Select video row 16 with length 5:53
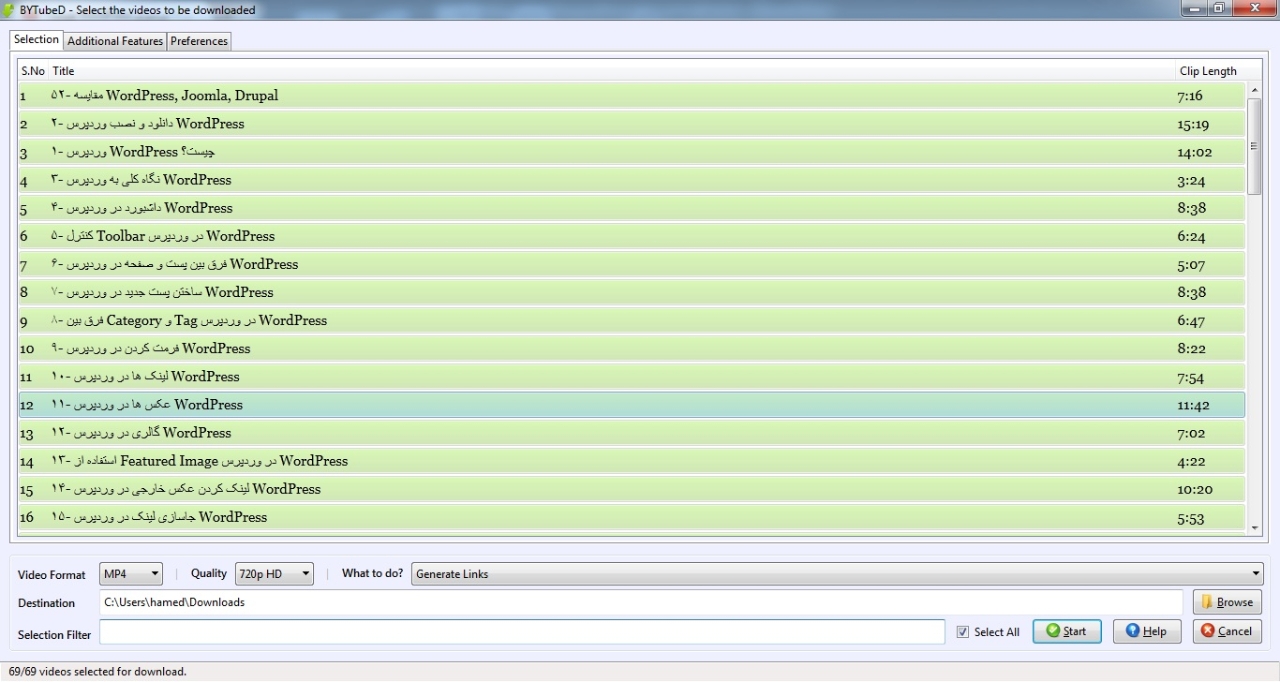This screenshot has height=682, width=1280. 632,517
